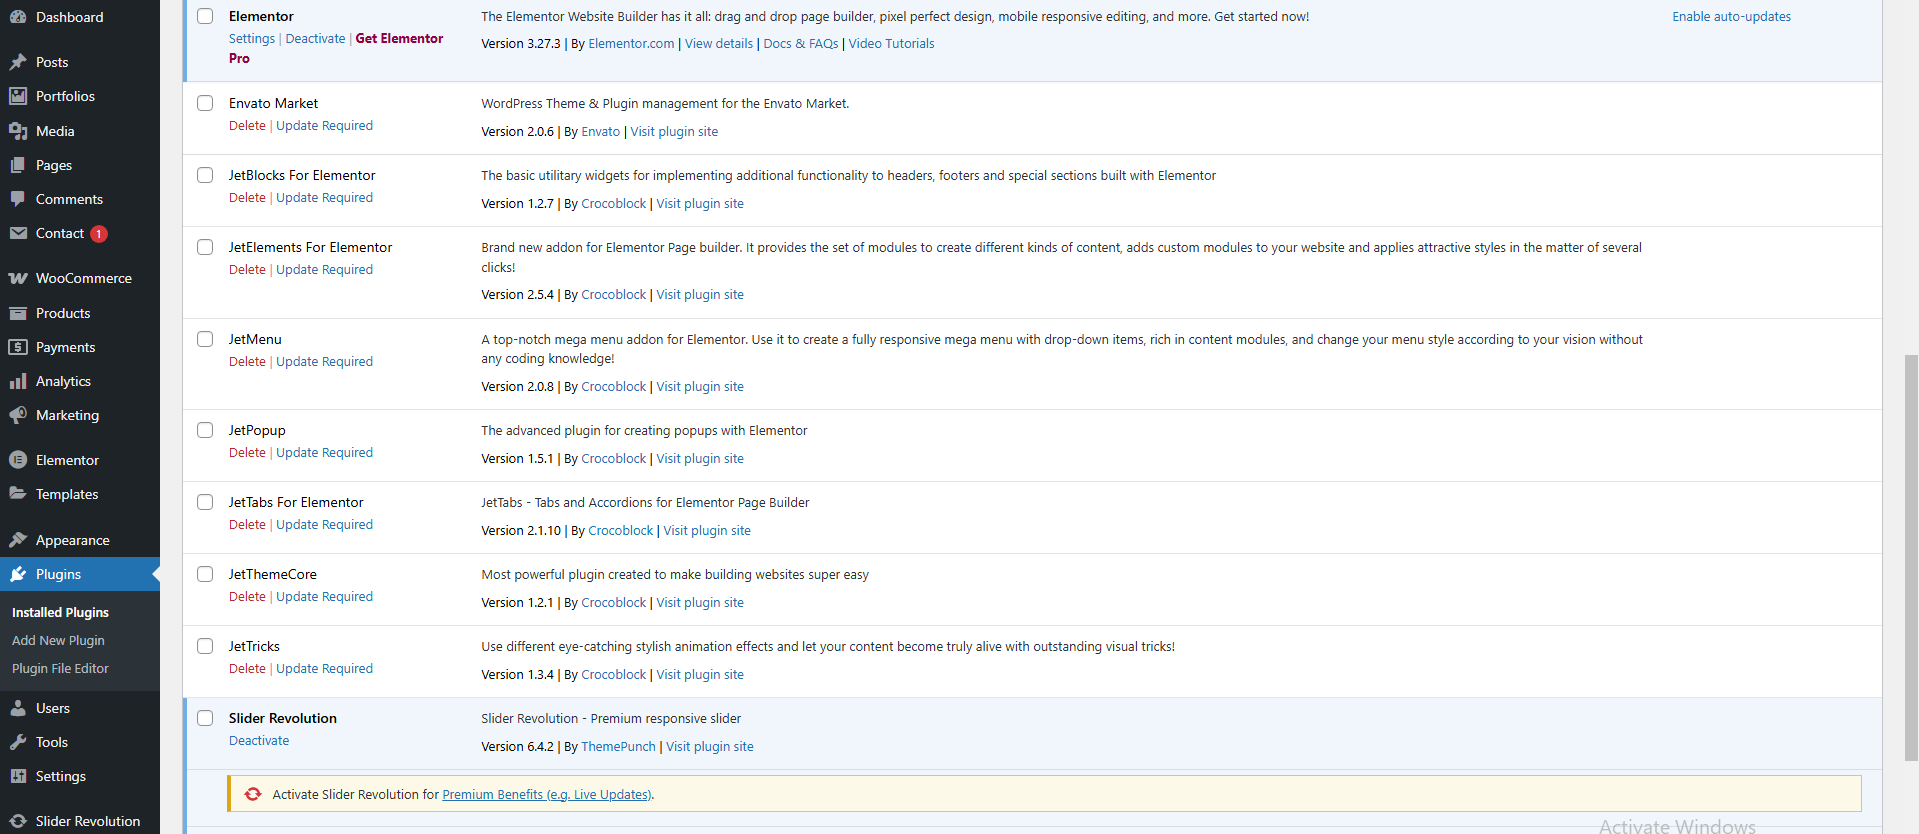
Task: Click the Payments dollar icon
Action: click(x=18, y=347)
